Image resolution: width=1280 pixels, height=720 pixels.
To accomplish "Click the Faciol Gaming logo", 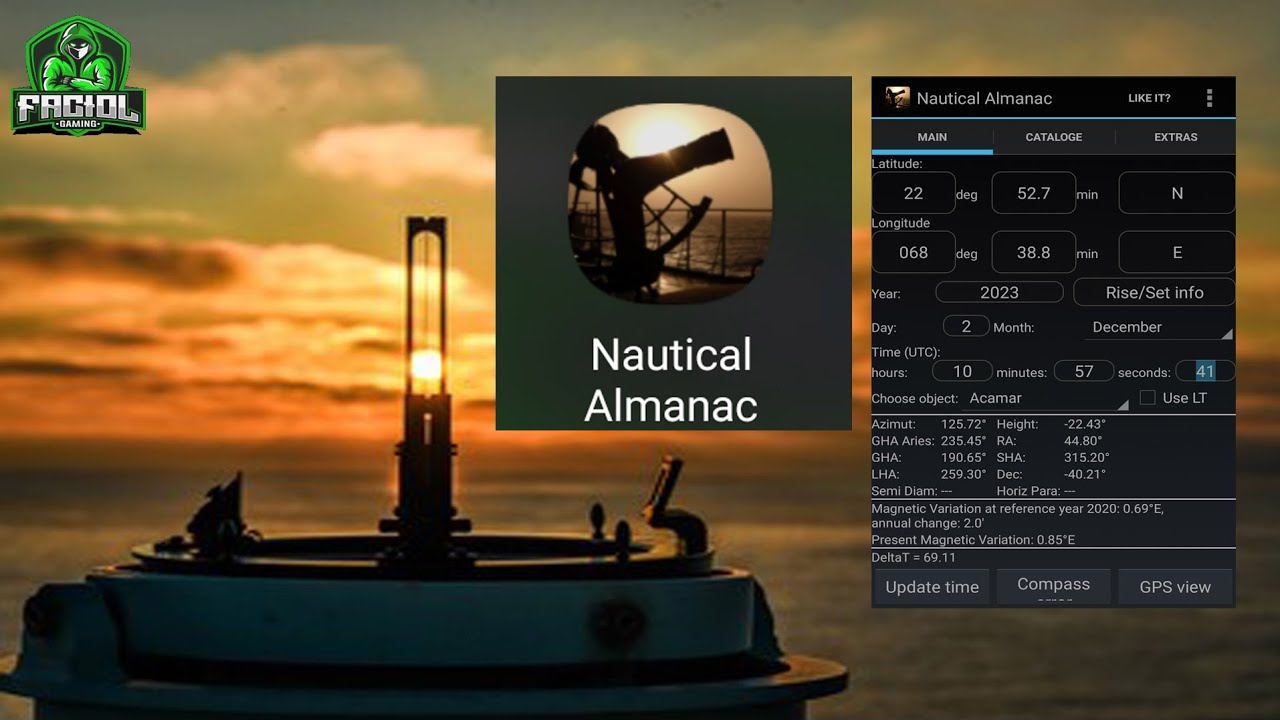I will (78, 74).
